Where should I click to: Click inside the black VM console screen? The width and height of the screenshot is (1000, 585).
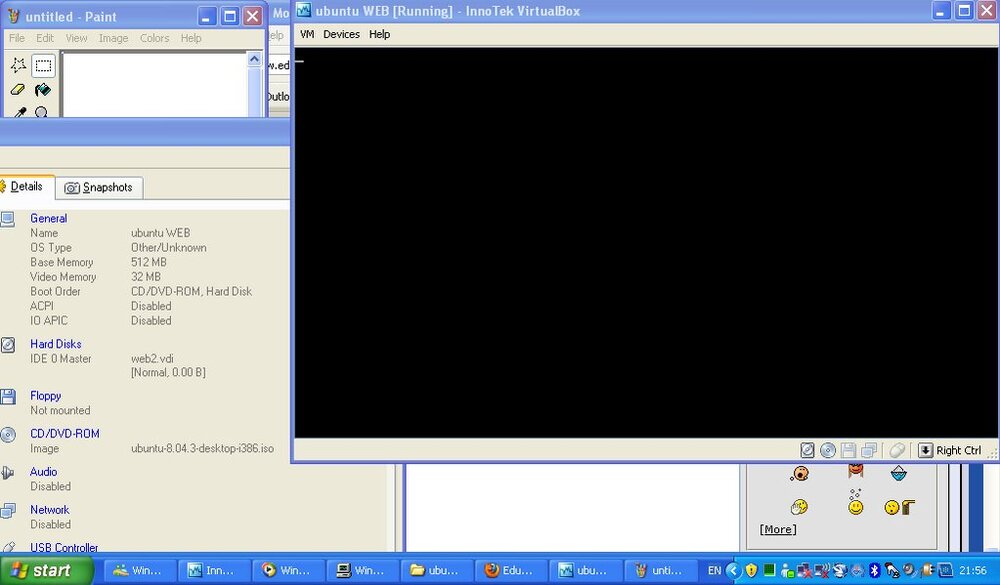pos(646,242)
